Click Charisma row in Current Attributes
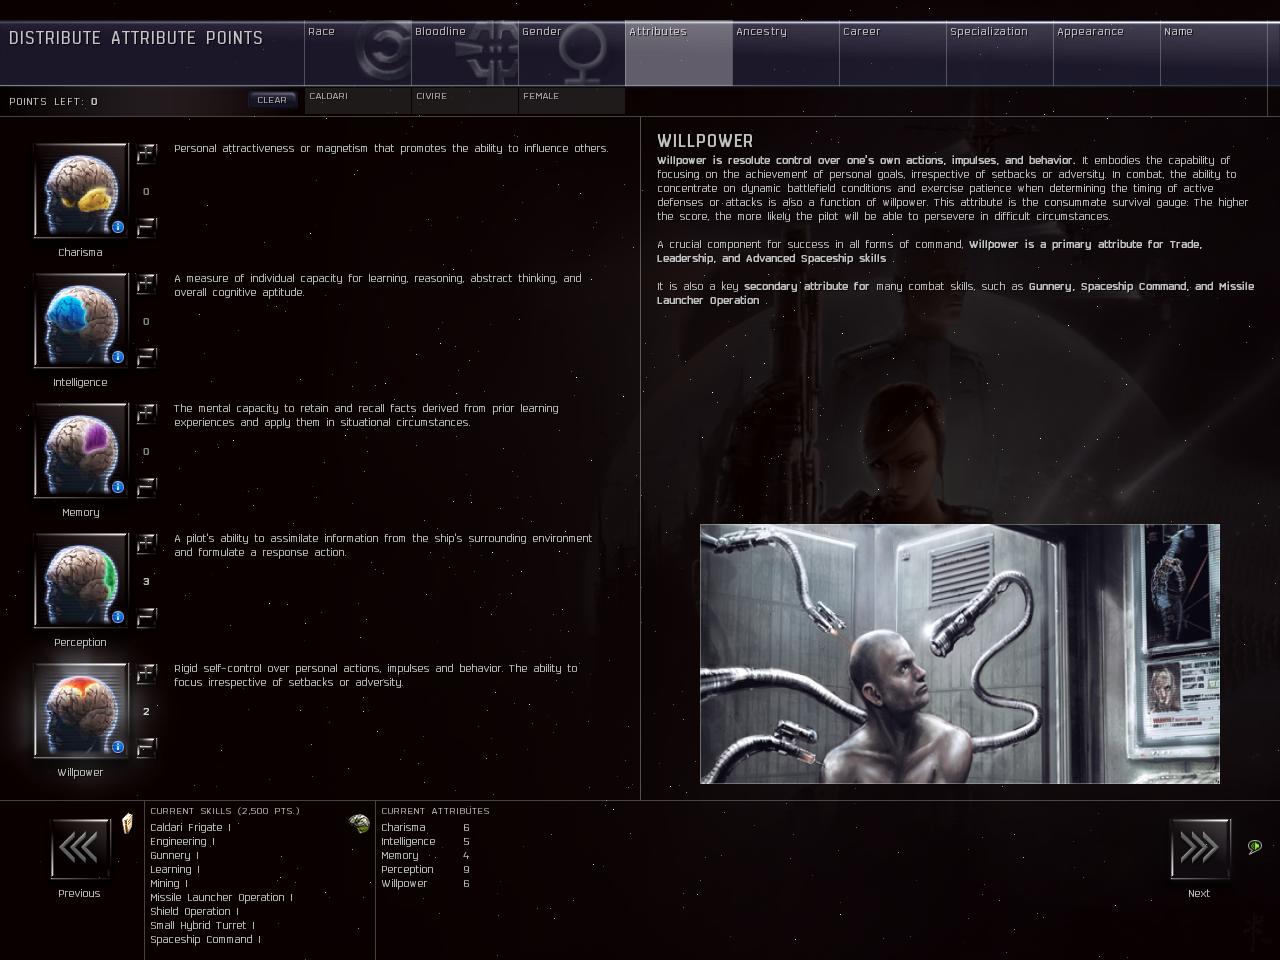 (x=425, y=828)
